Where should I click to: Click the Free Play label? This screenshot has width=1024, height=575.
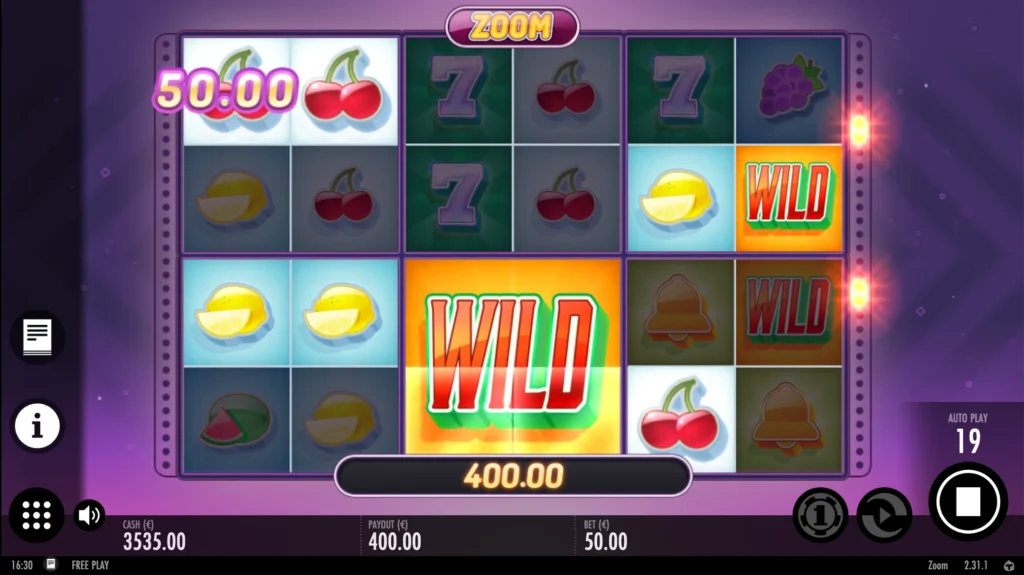(x=90, y=565)
